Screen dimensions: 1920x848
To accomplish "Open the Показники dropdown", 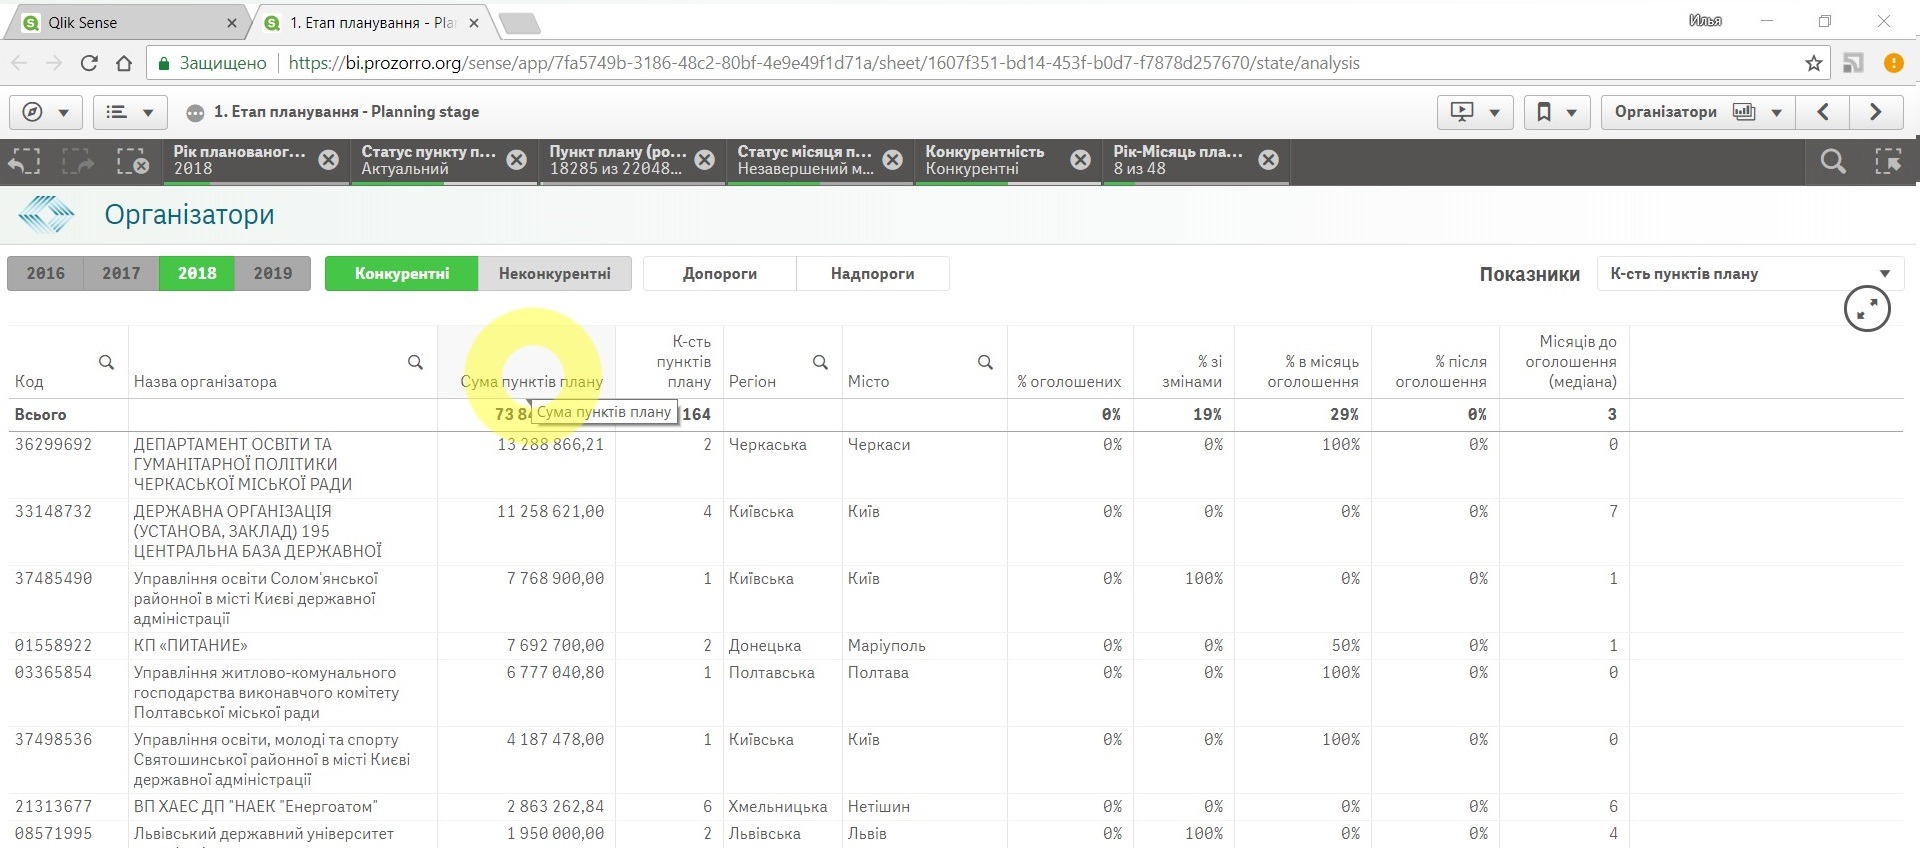I will click(x=1749, y=274).
